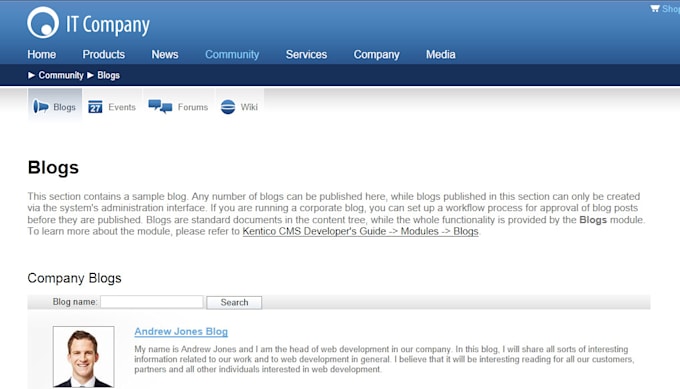Go to the Home menu
The height and width of the screenshot is (389, 680).
(42, 54)
